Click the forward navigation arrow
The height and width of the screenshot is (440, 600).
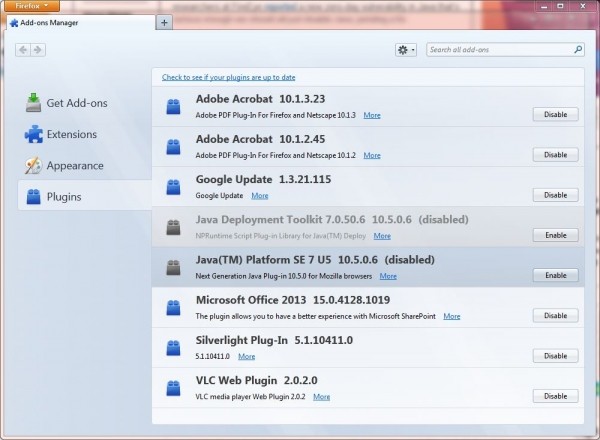[x=38, y=50]
